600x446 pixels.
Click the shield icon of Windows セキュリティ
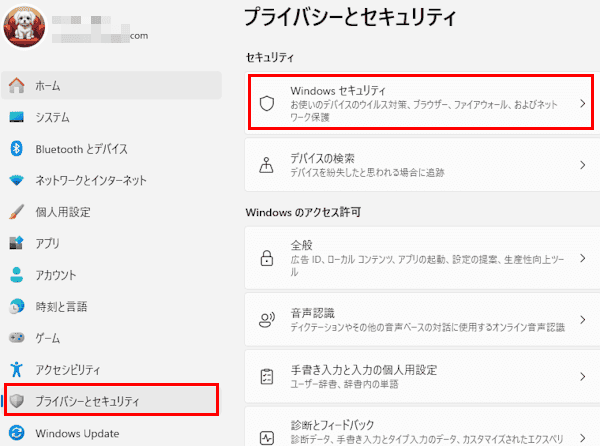pos(267,103)
